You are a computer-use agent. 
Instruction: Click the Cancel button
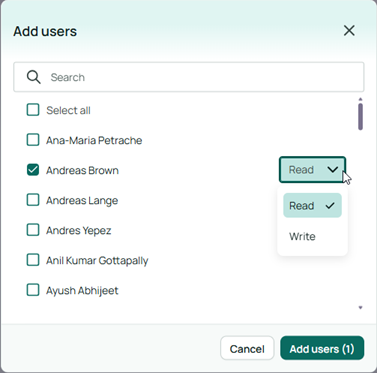click(247, 349)
